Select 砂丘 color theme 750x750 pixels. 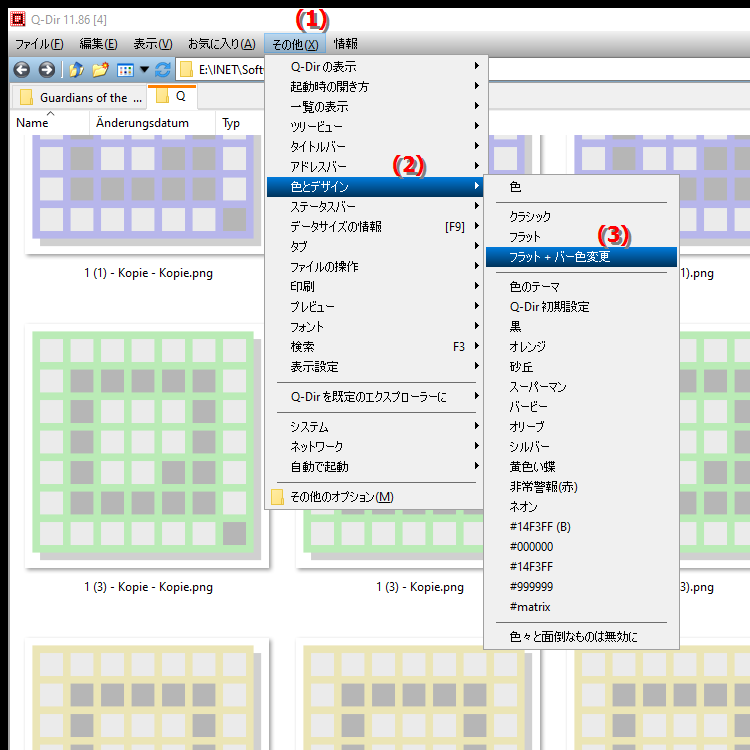tap(581, 367)
